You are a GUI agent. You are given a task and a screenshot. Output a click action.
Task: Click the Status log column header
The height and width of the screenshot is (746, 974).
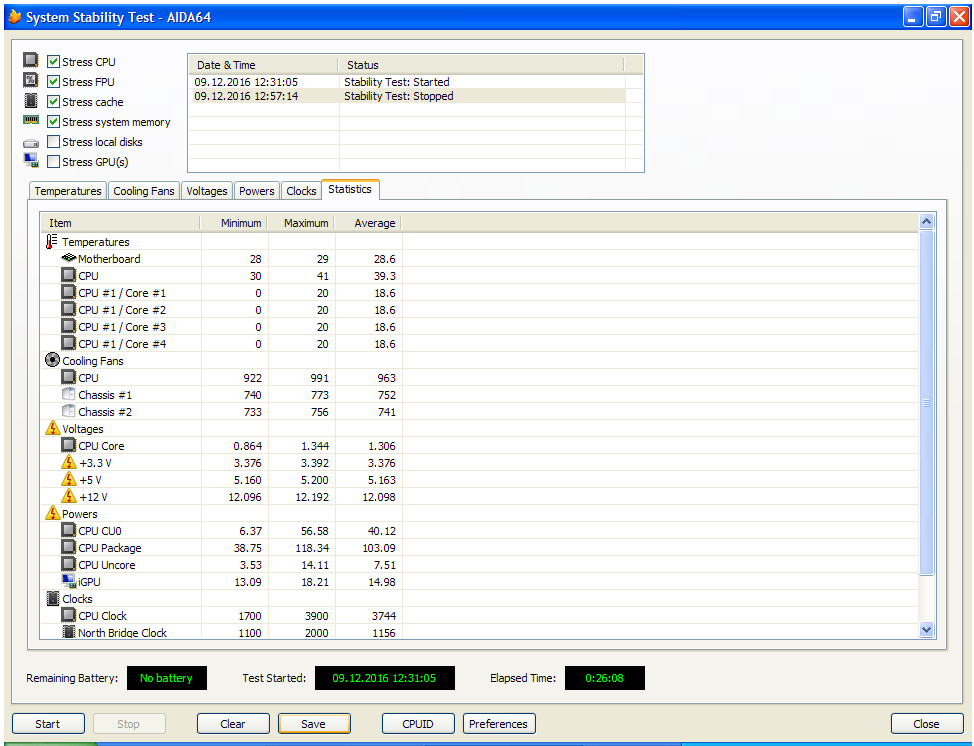[481, 65]
